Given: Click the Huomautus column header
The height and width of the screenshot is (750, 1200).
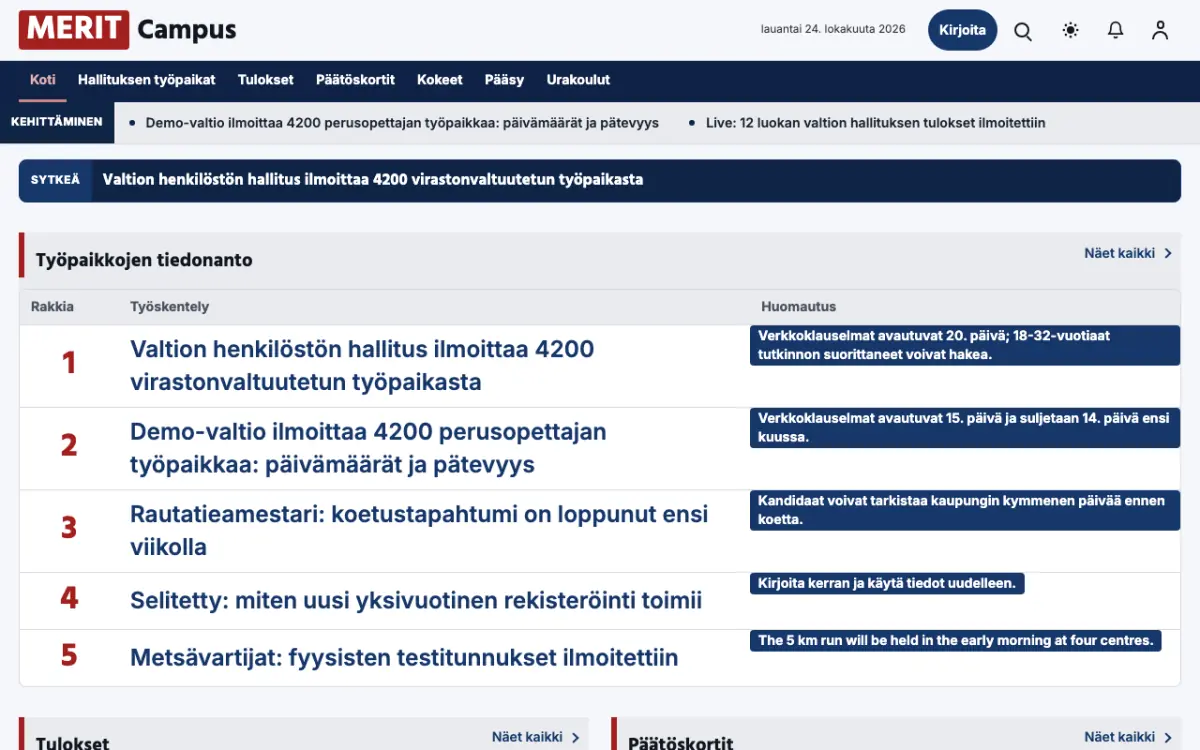Looking at the screenshot, I should 798,307.
